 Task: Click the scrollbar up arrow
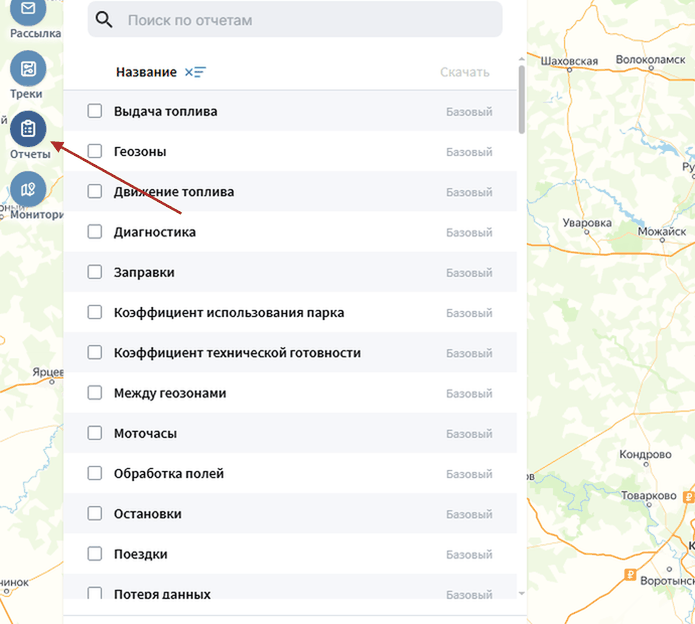522,59
